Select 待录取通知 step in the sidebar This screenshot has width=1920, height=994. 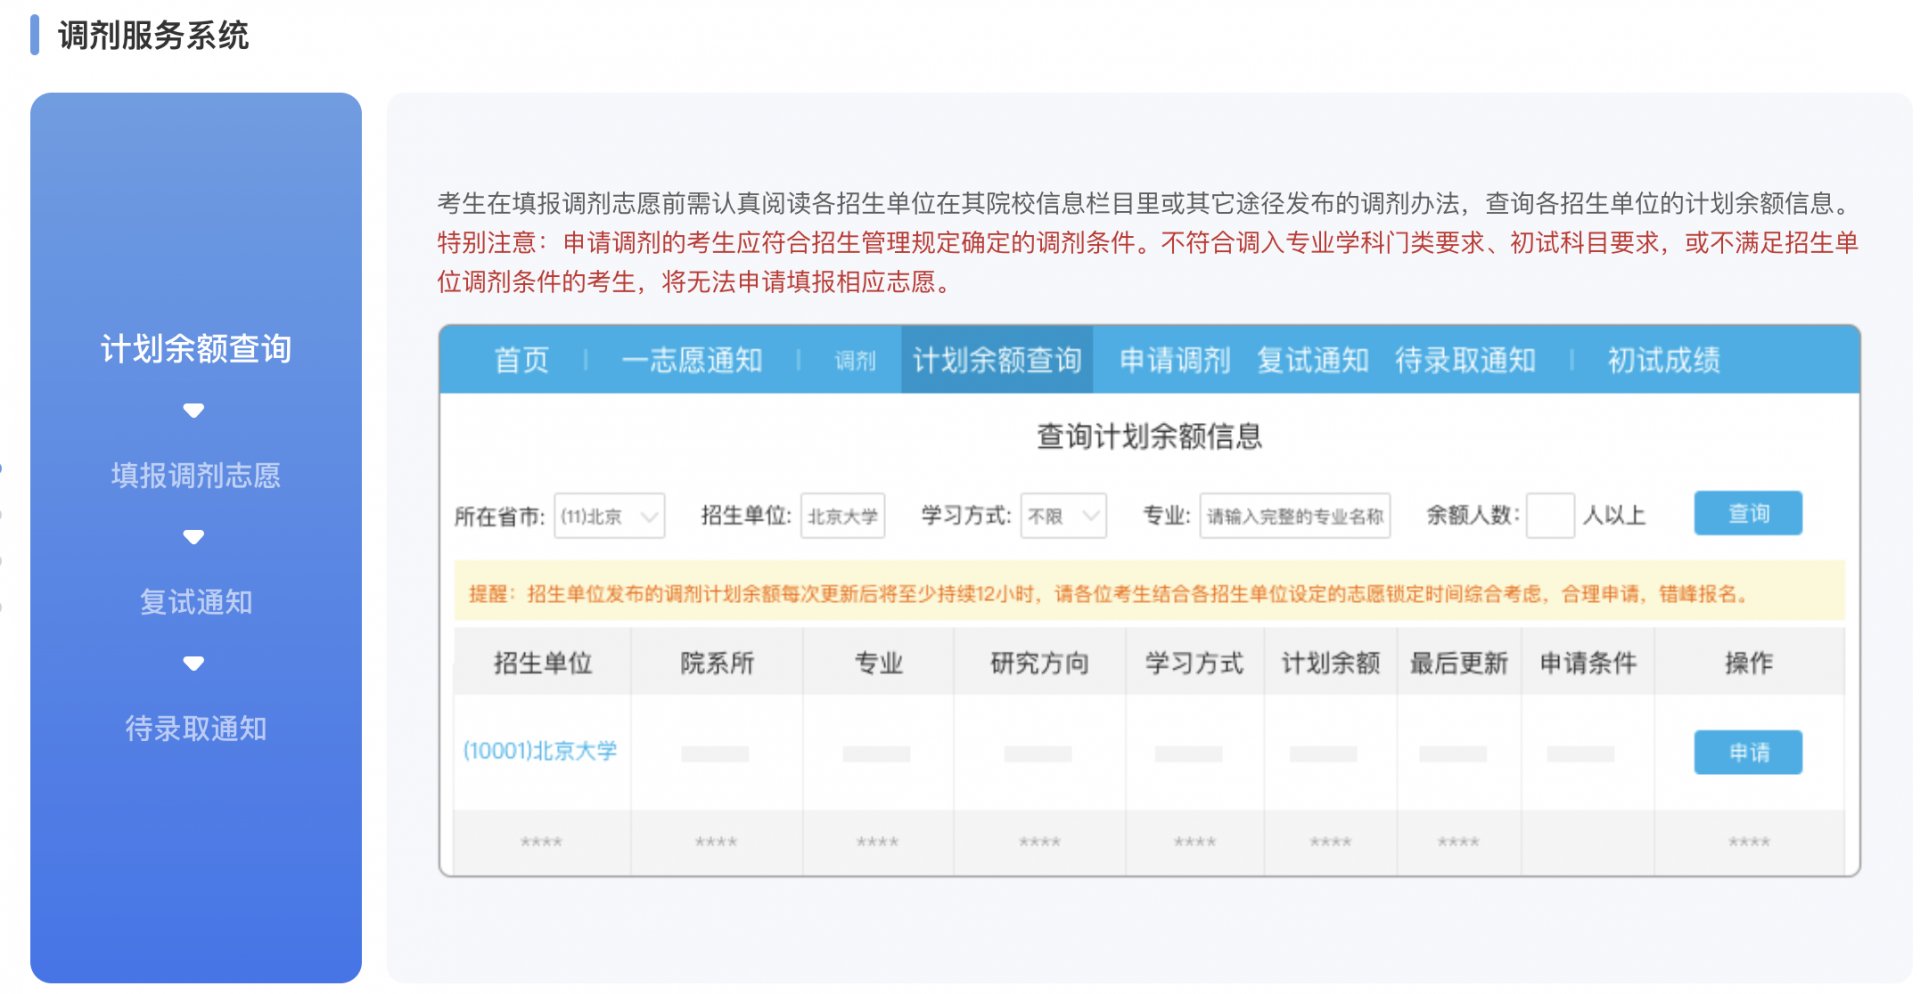[x=196, y=728]
